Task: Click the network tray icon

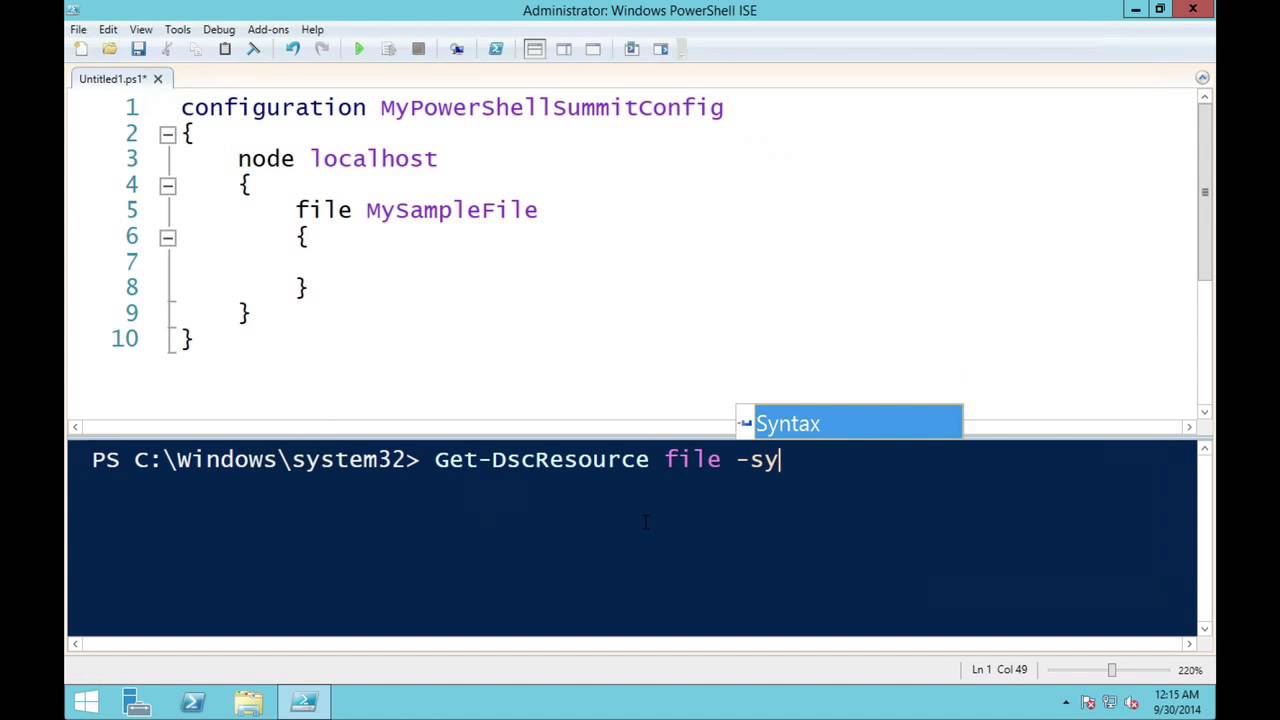Action: click(1109, 703)
